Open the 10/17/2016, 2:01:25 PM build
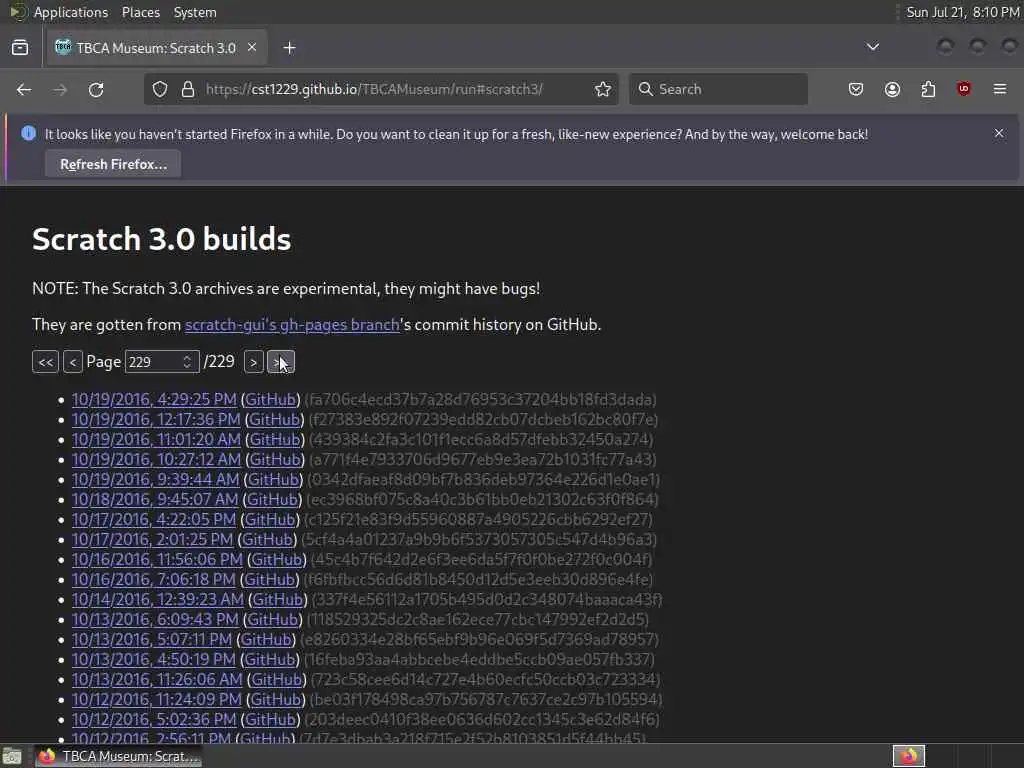Screen dimensions: 1024x768 pyautogui.click(x=152, y=539)
